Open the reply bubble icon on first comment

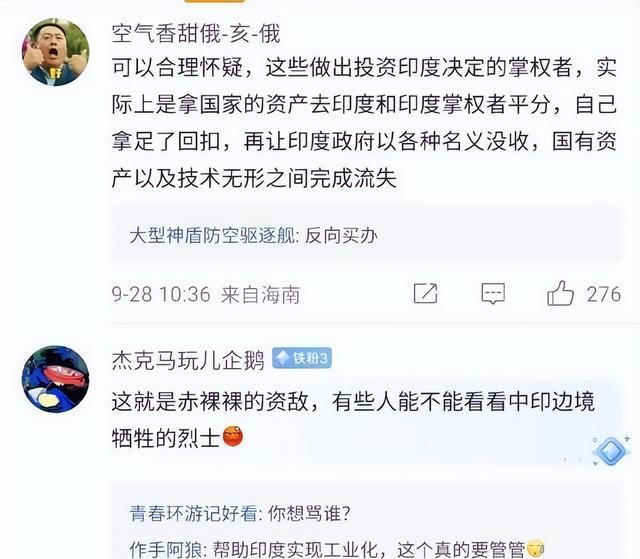(493, 294)
